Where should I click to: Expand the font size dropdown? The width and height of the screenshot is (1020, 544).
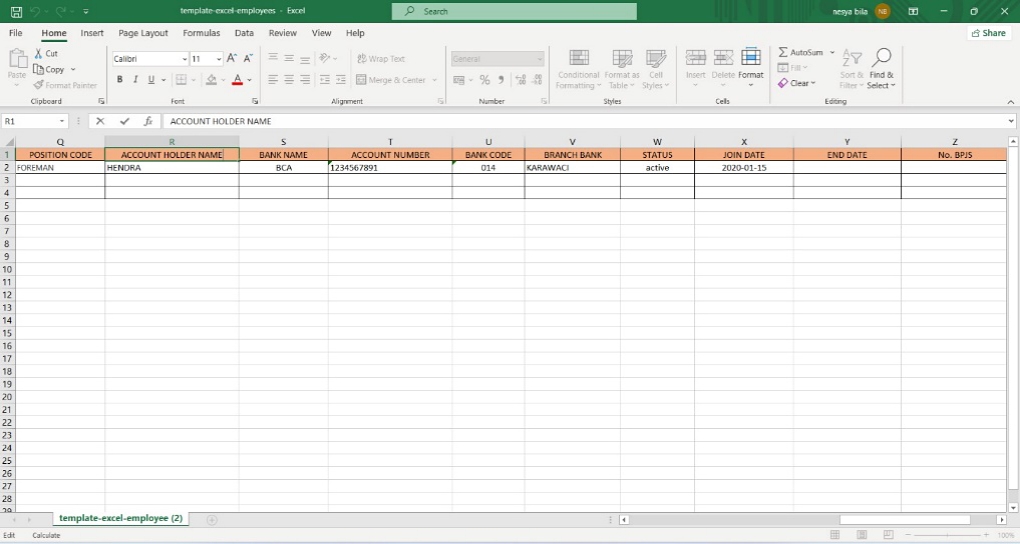click(219, 59)
